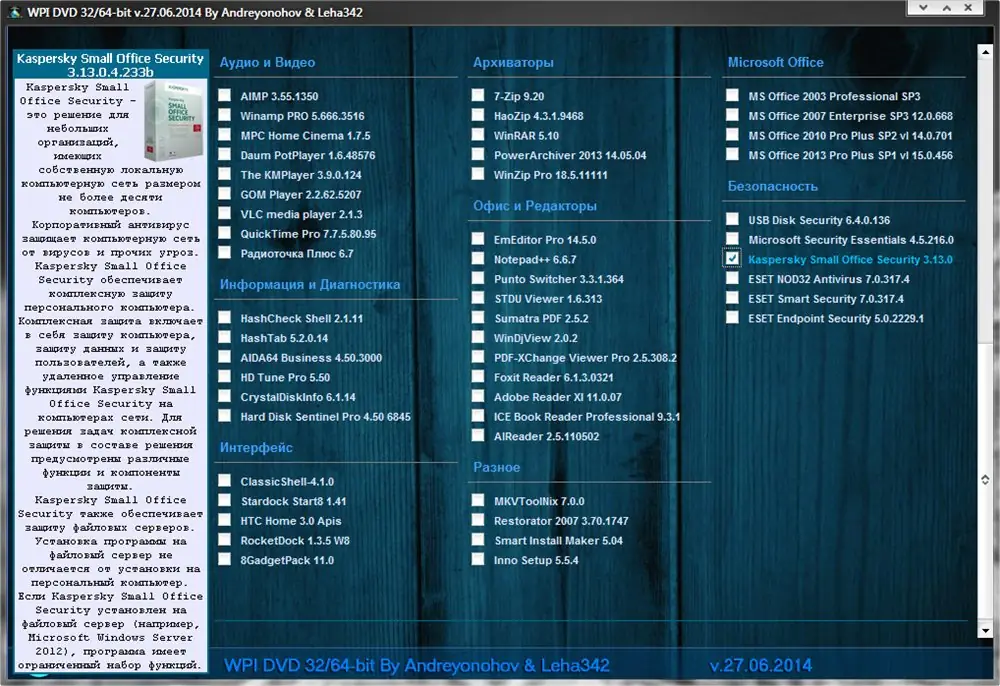Viewport: 1000px width, 686px height.
Task: Check PowerArchiver 2013 14.05.04 box
Action: click(478, 155)
